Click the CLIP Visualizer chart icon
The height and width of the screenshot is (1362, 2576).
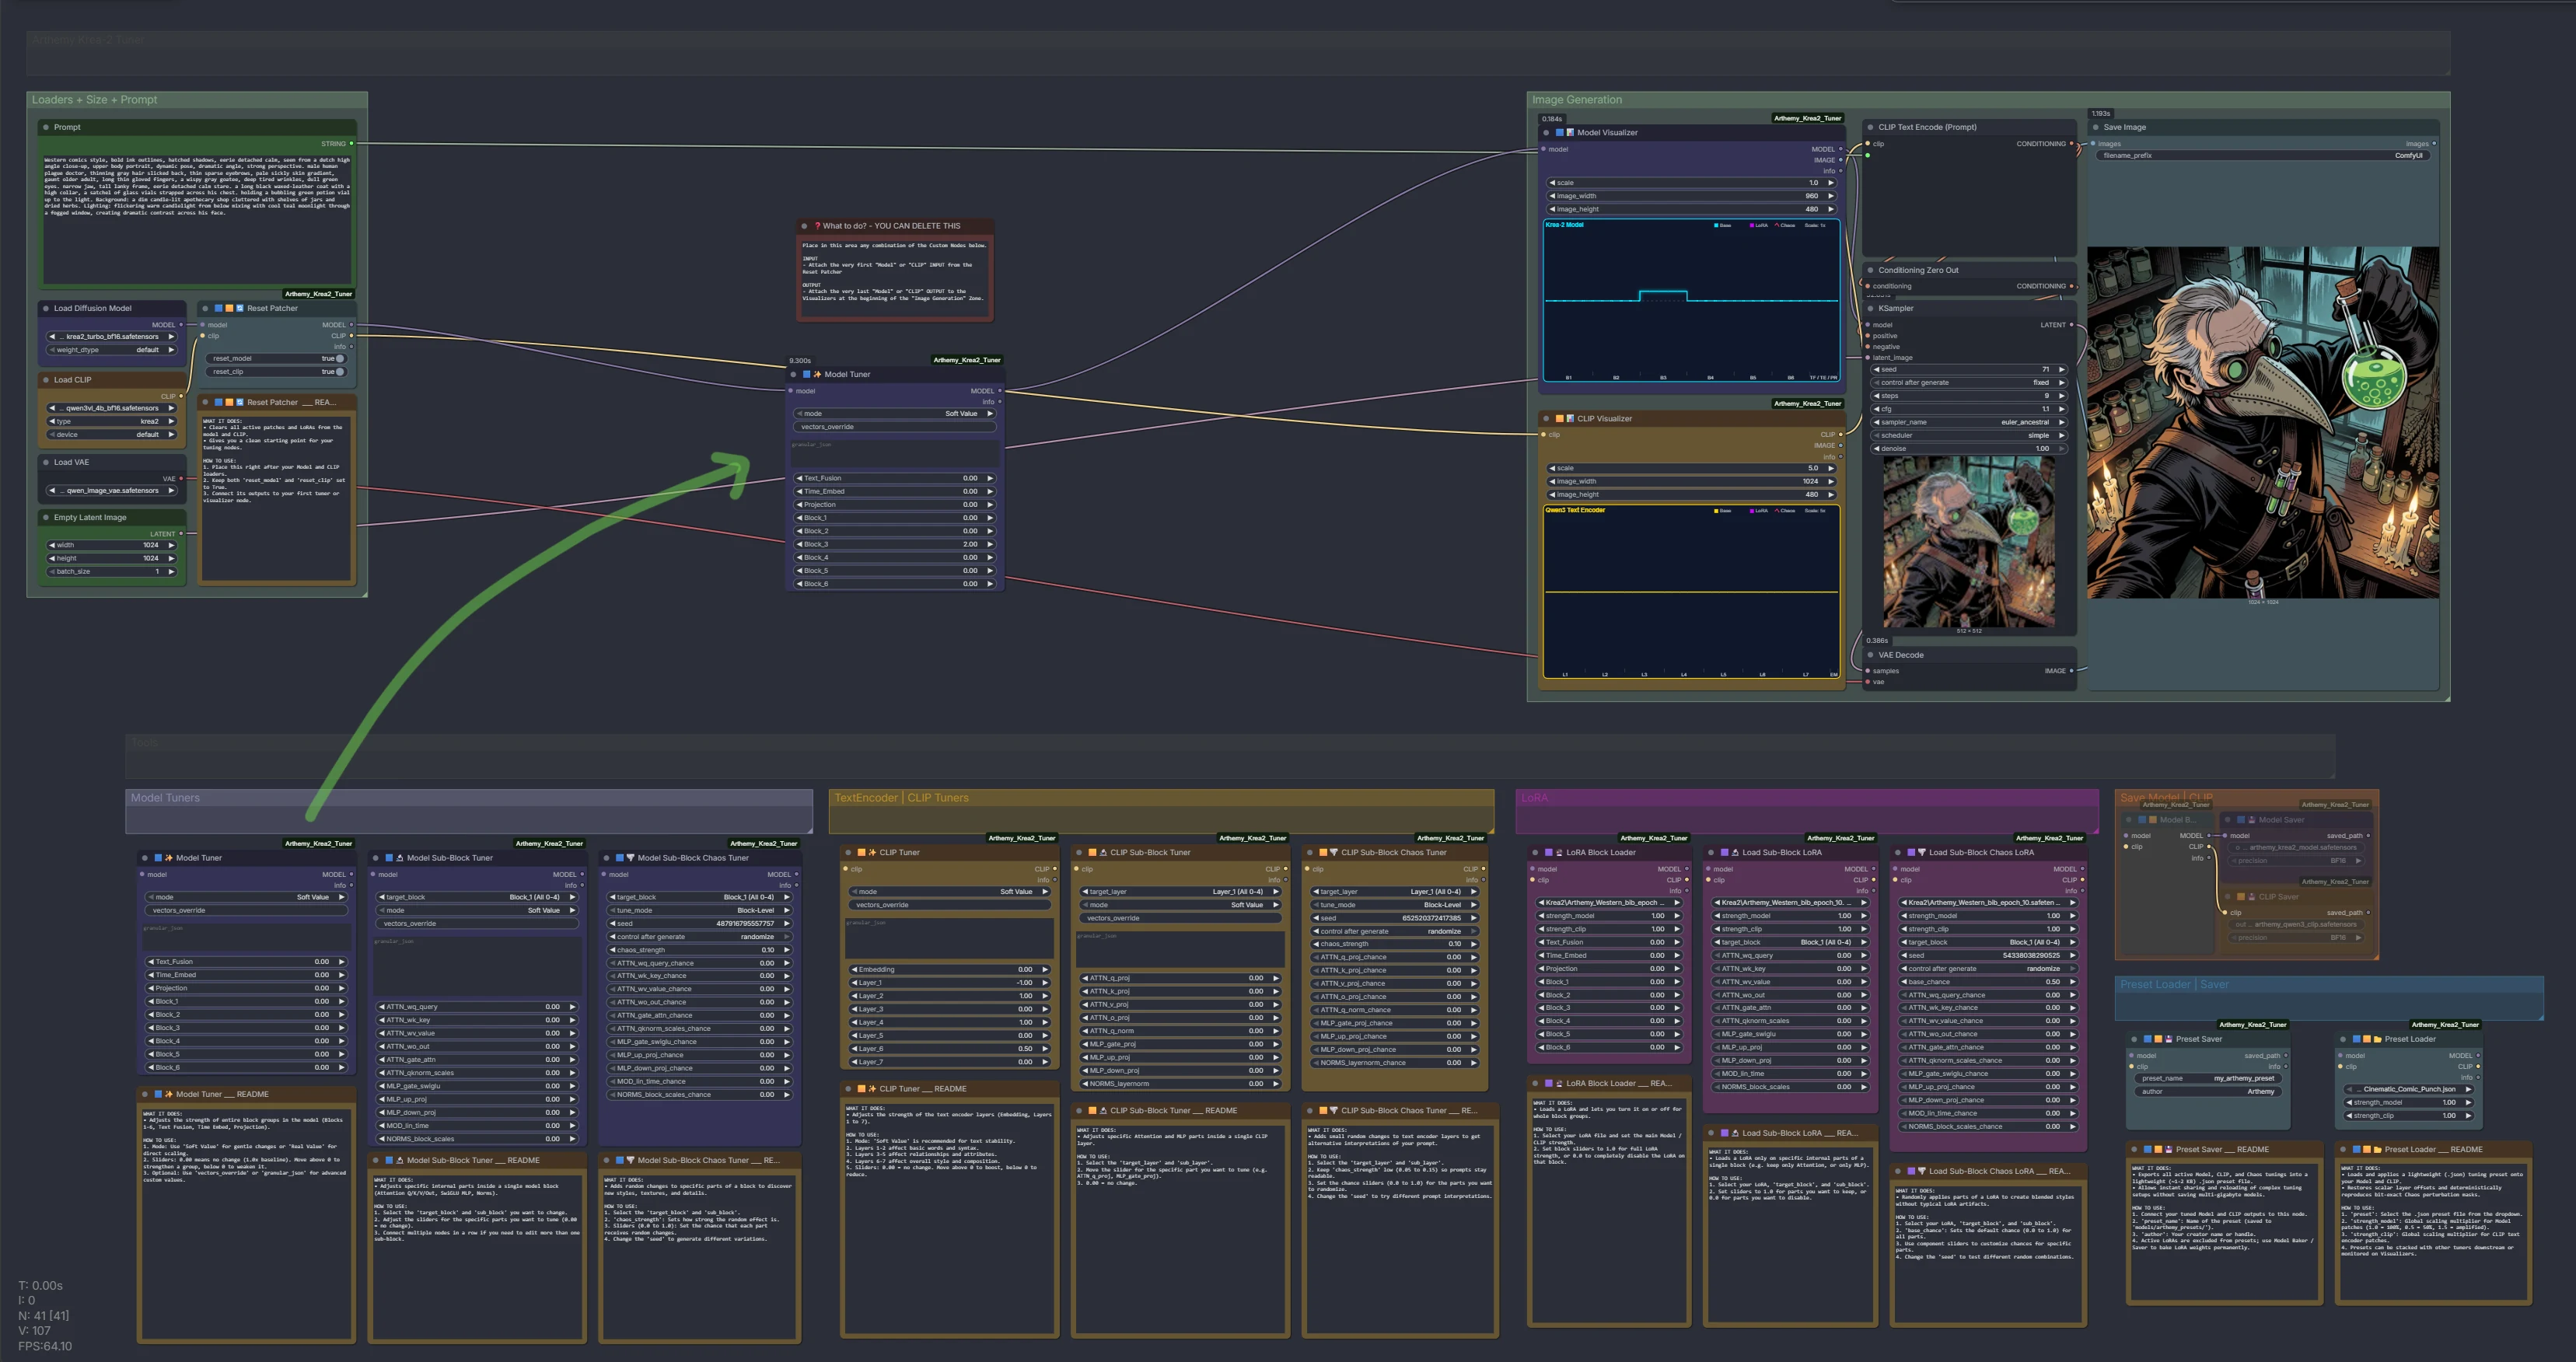point(1570,419)
